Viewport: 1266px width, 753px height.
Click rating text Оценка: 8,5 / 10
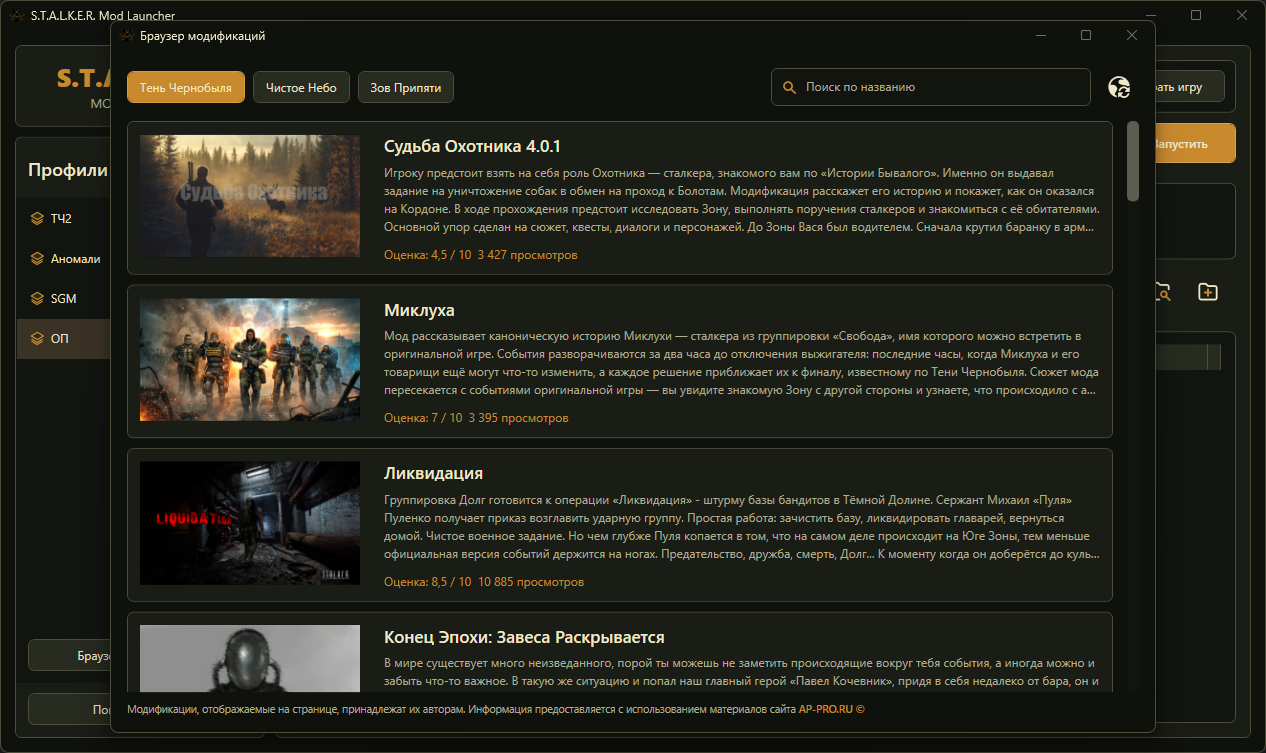pyautogui.click(x=427, y=582)
